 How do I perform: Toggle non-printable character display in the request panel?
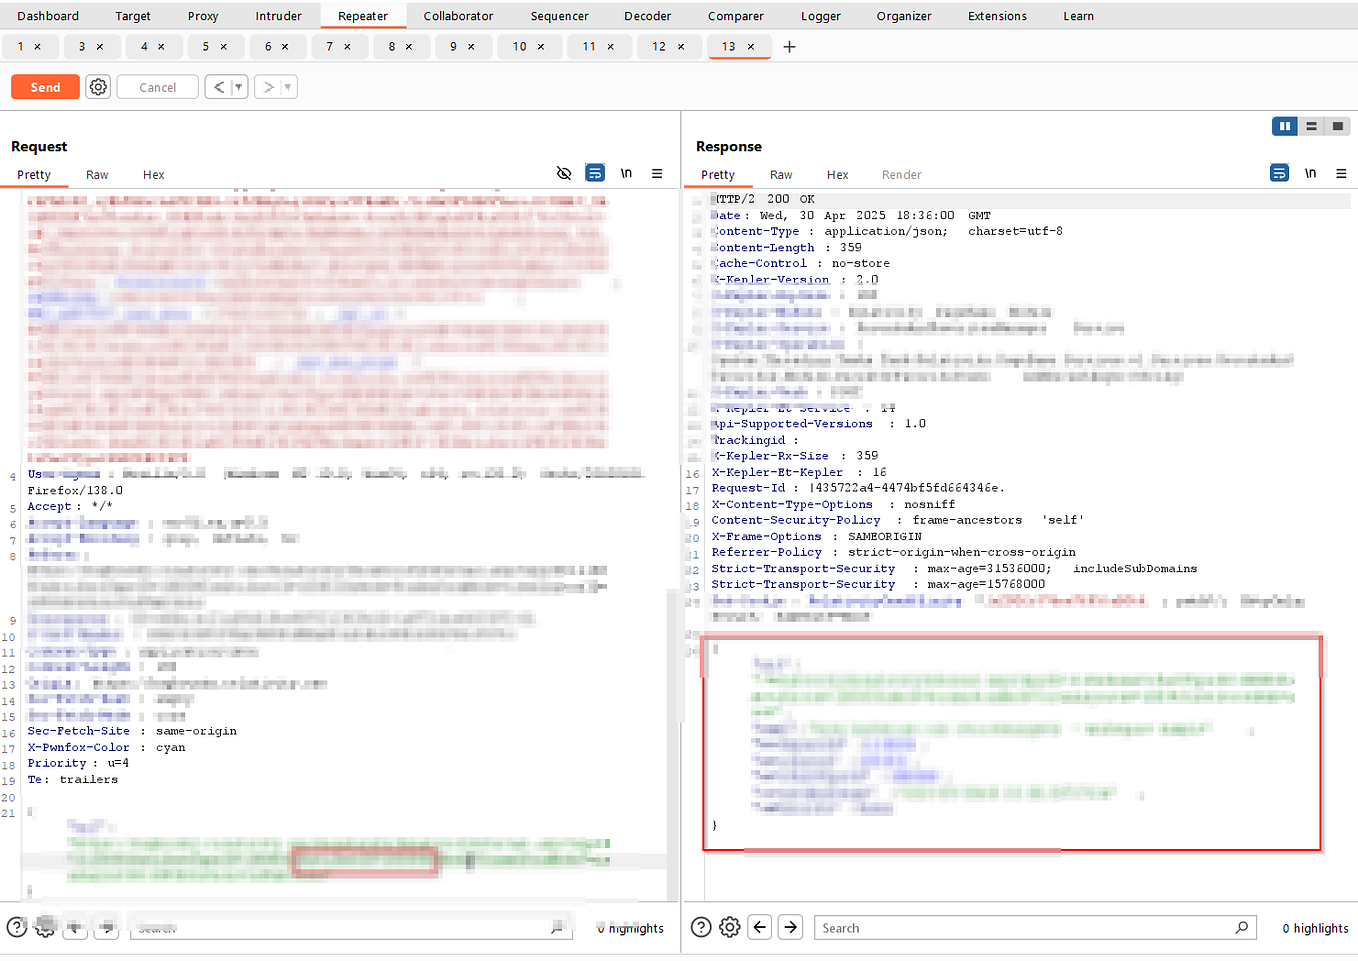pos(626,173)
